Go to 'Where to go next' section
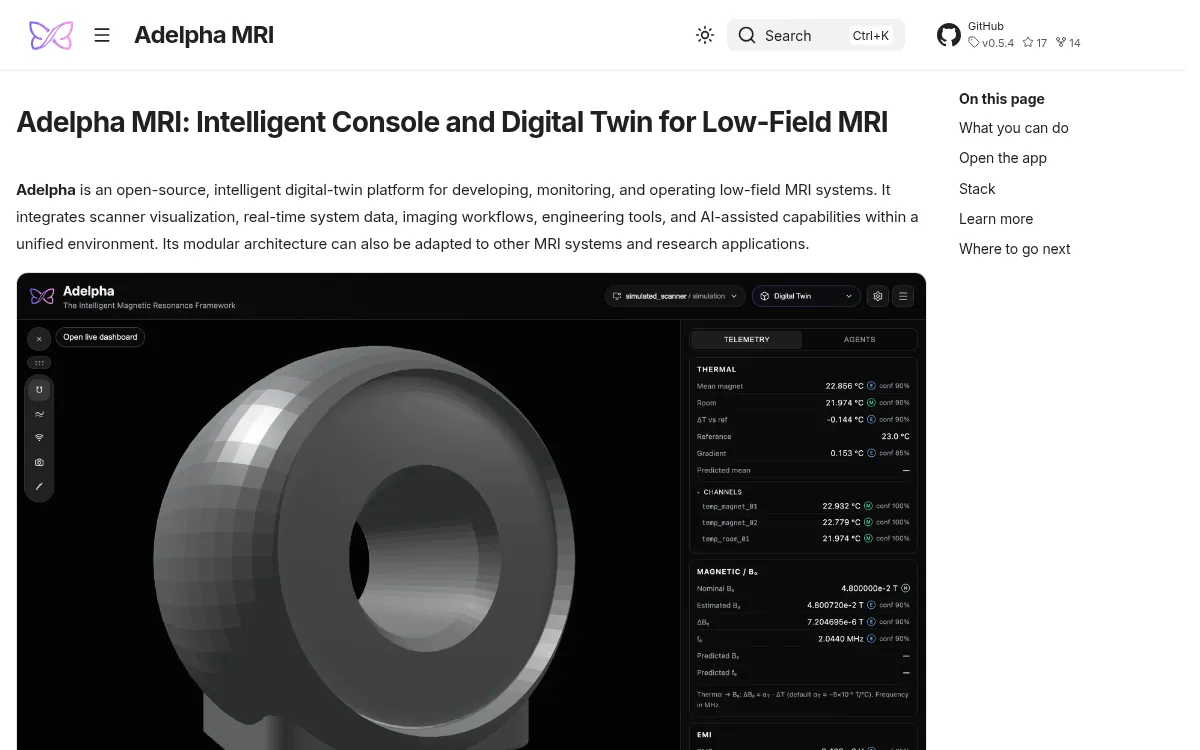 coord(1014,249)
